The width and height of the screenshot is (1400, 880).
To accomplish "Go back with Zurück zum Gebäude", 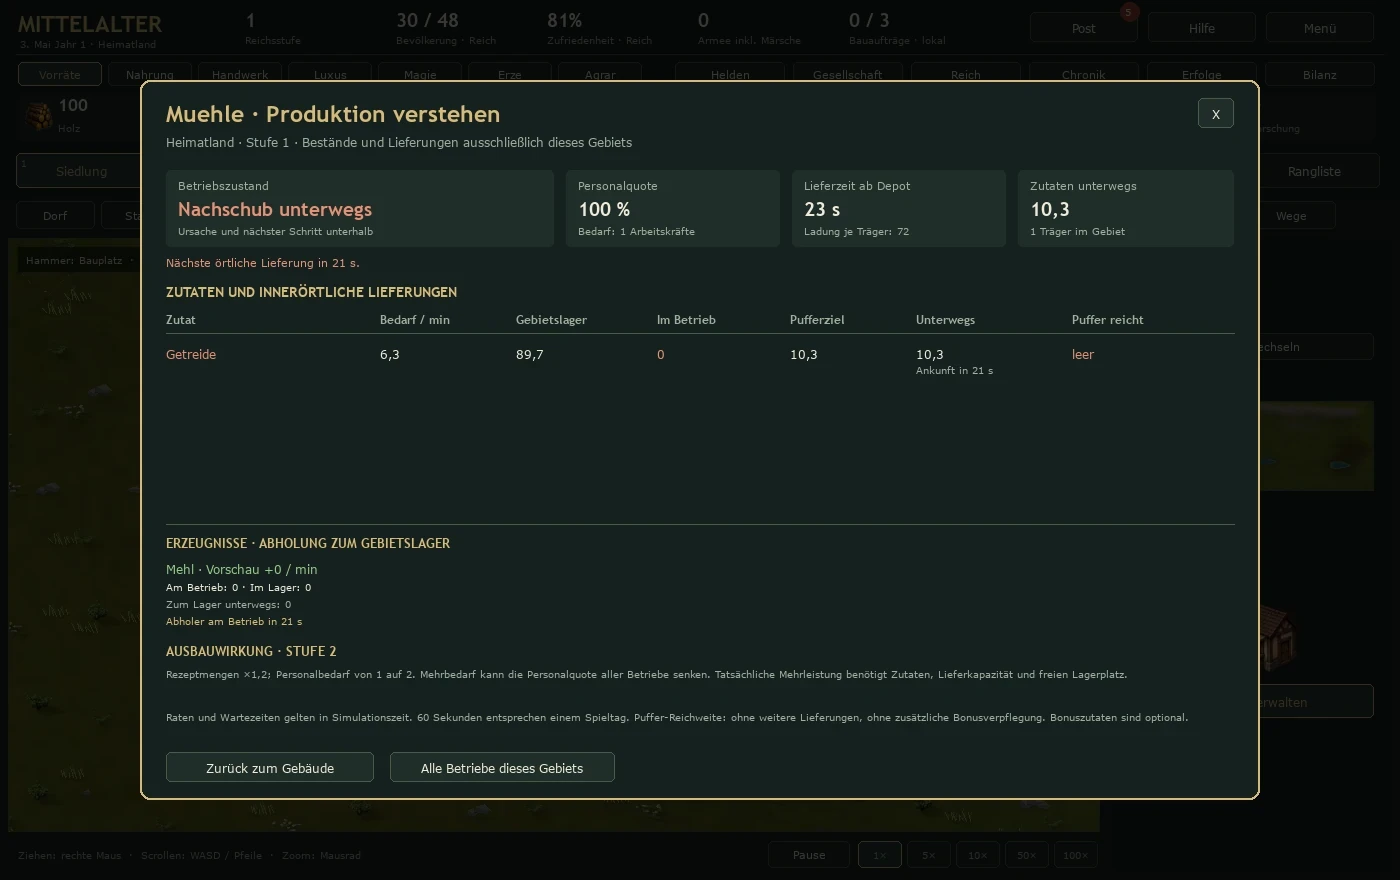I will point(270,768).
